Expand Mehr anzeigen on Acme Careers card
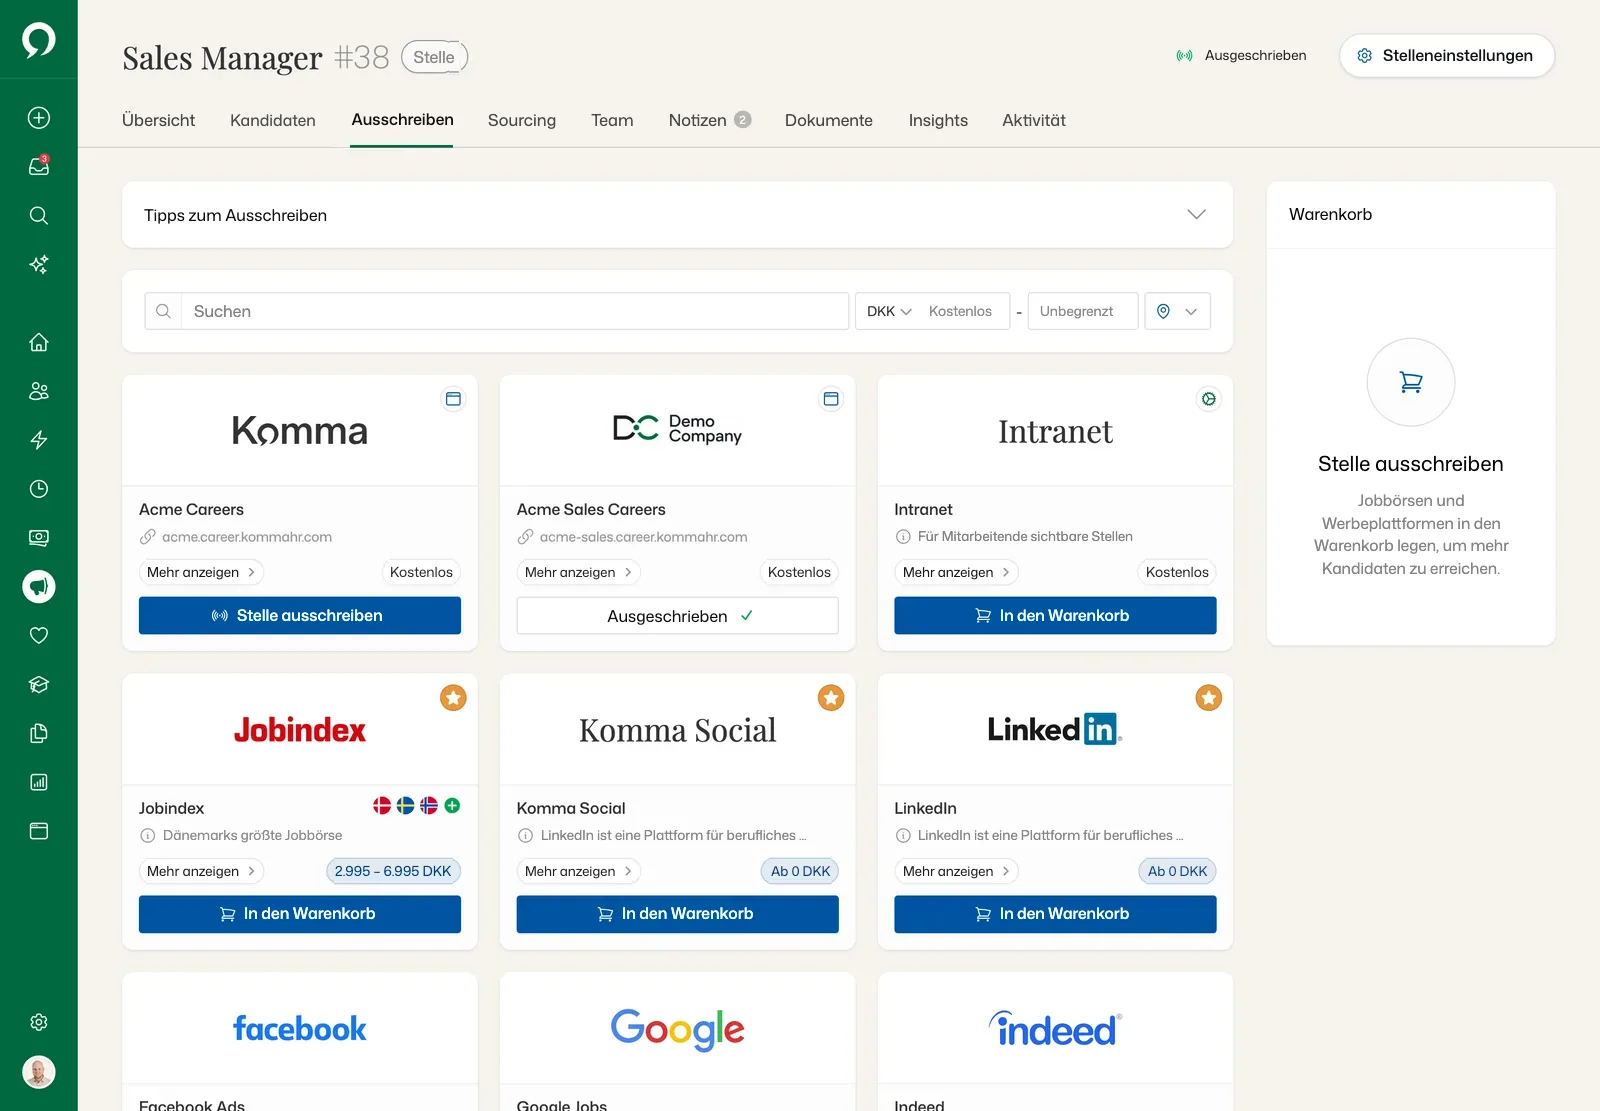The image size is (1600, 1111). click(201, 572)
